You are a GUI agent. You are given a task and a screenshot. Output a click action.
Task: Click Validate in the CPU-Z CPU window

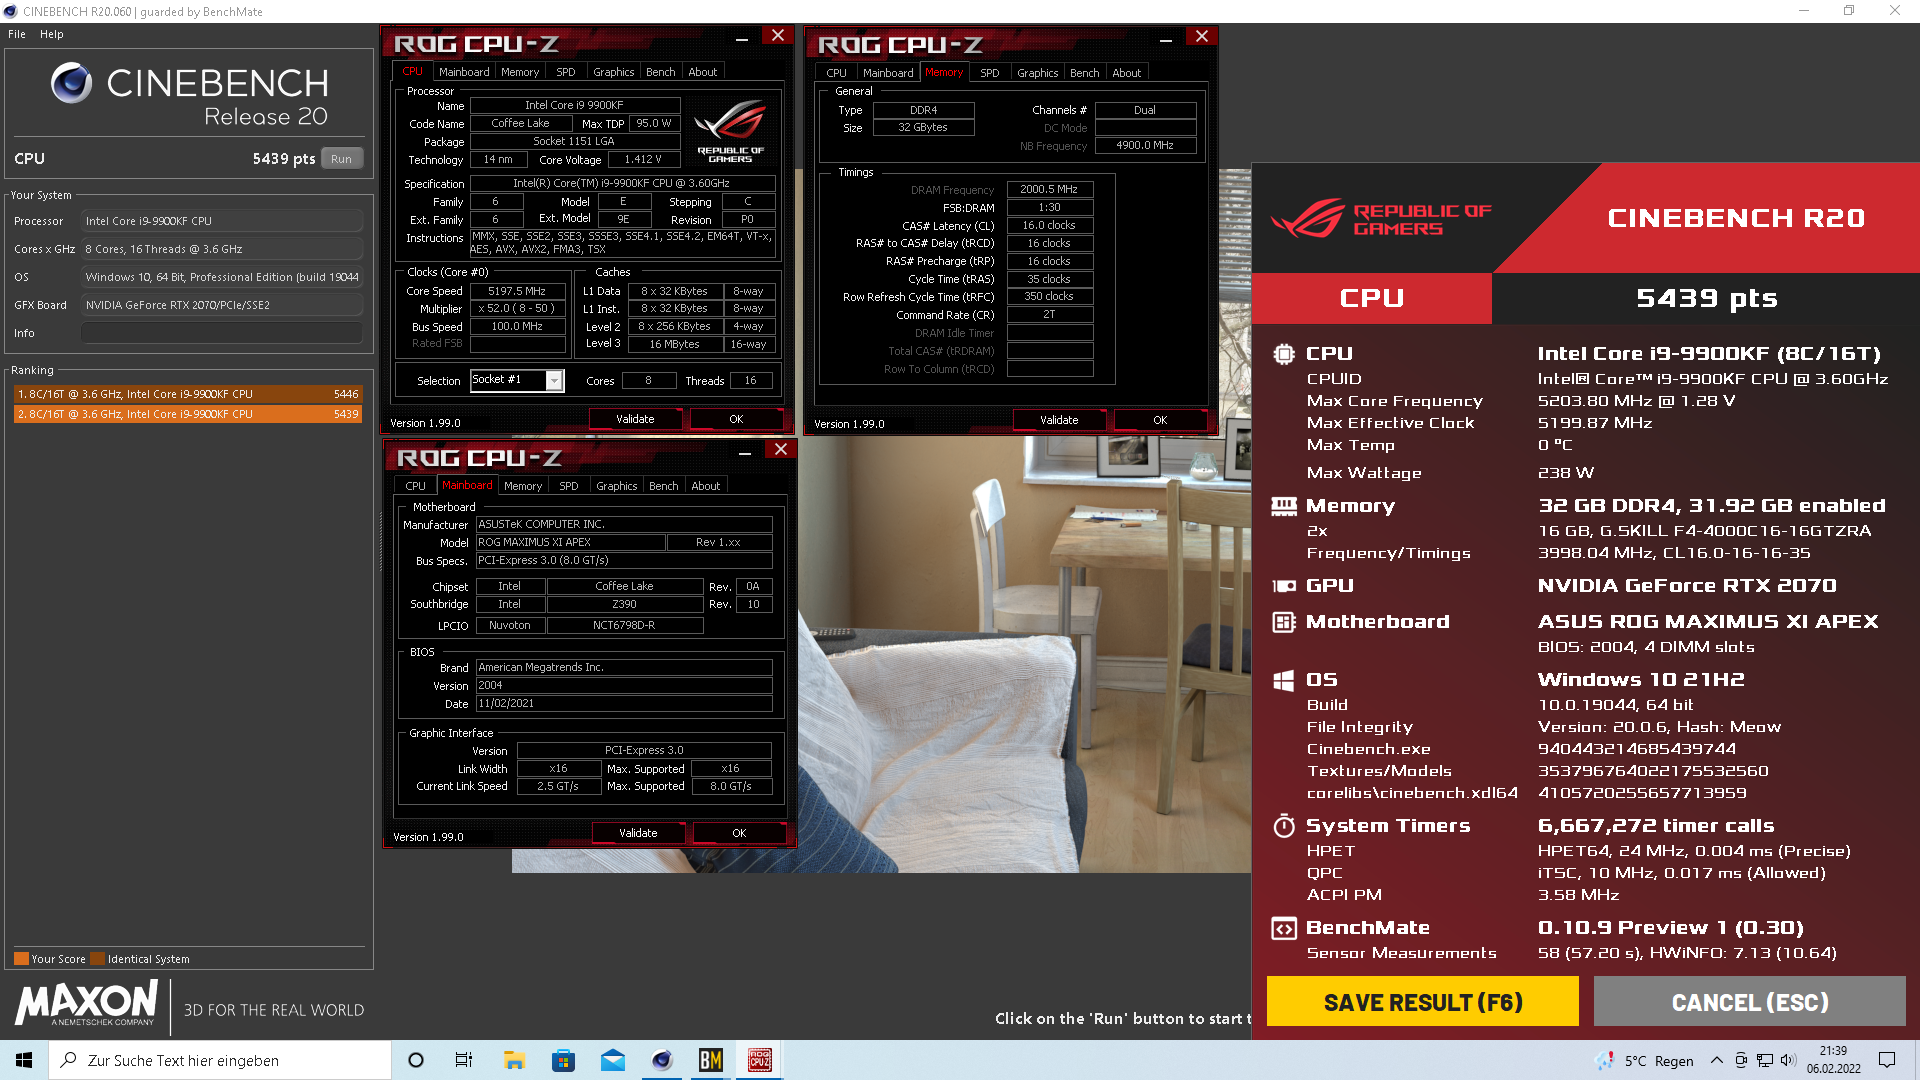(635, 419)
